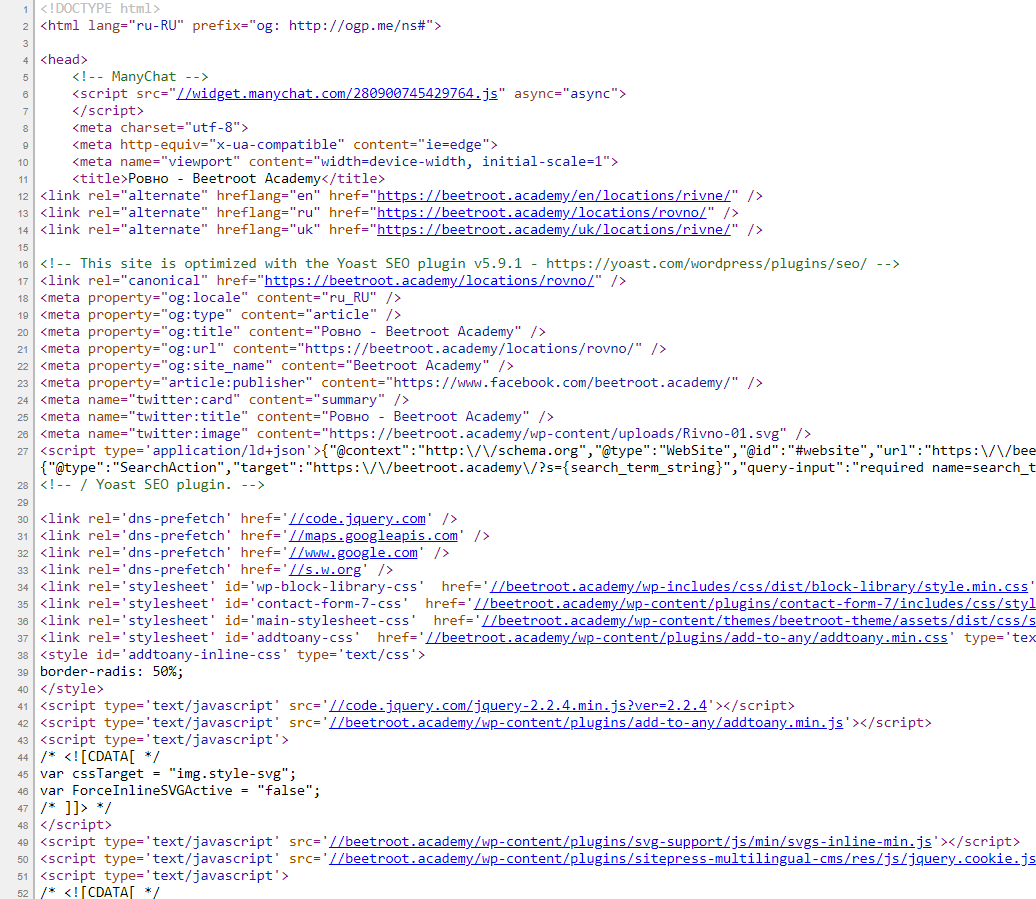Image resolution: width=1036 pixels, height=899 pixels.
Task: Open the addtoany.min.css stylesheet link
Action: [686, 638]
